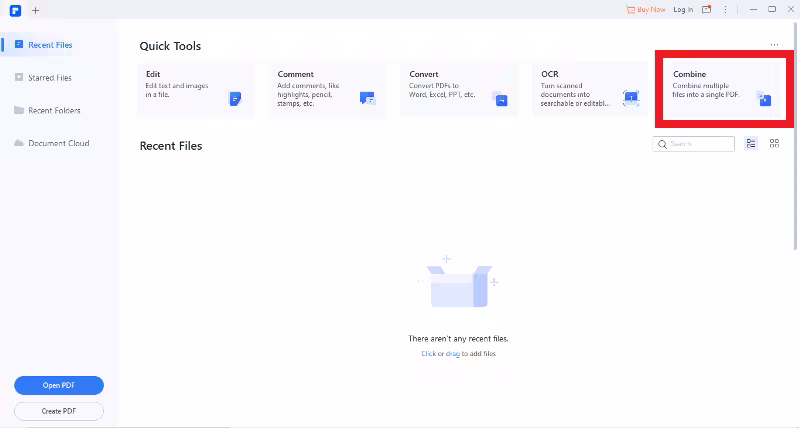Start the OCR quick tool
Screen dimensions: 800x428
(590, 90)
